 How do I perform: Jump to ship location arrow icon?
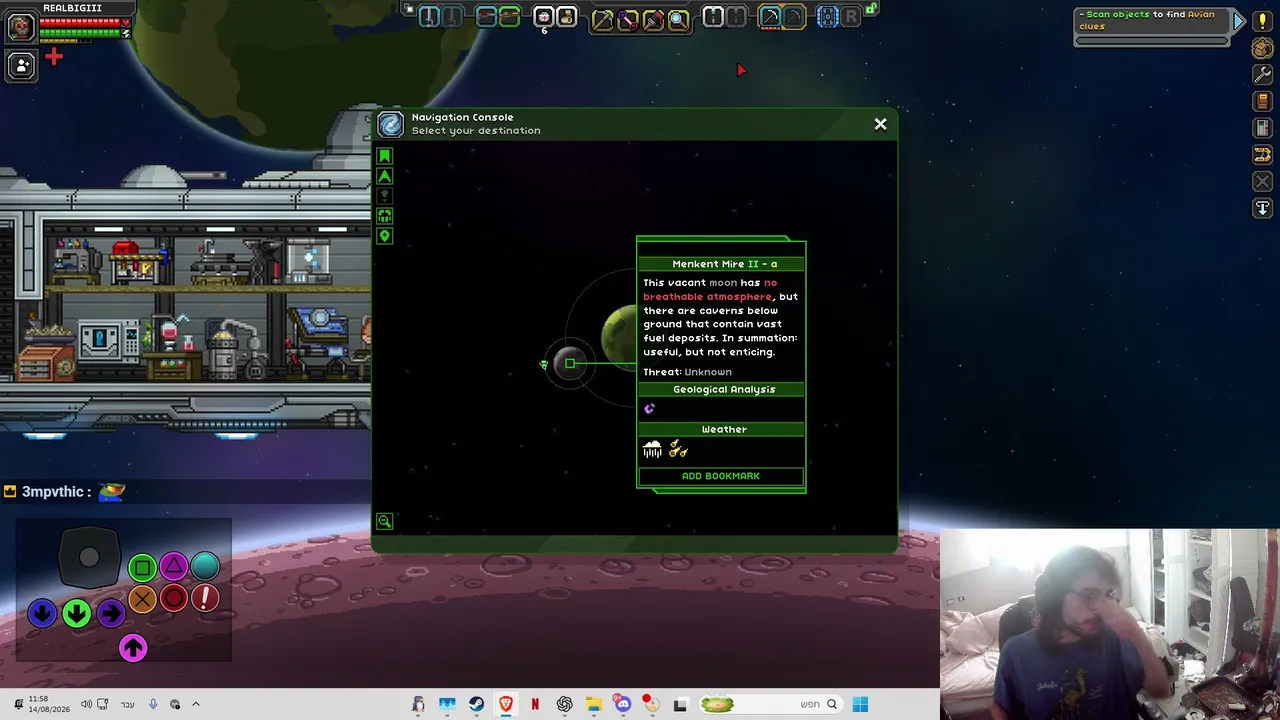pyautogui.click(x=384, y=176)
